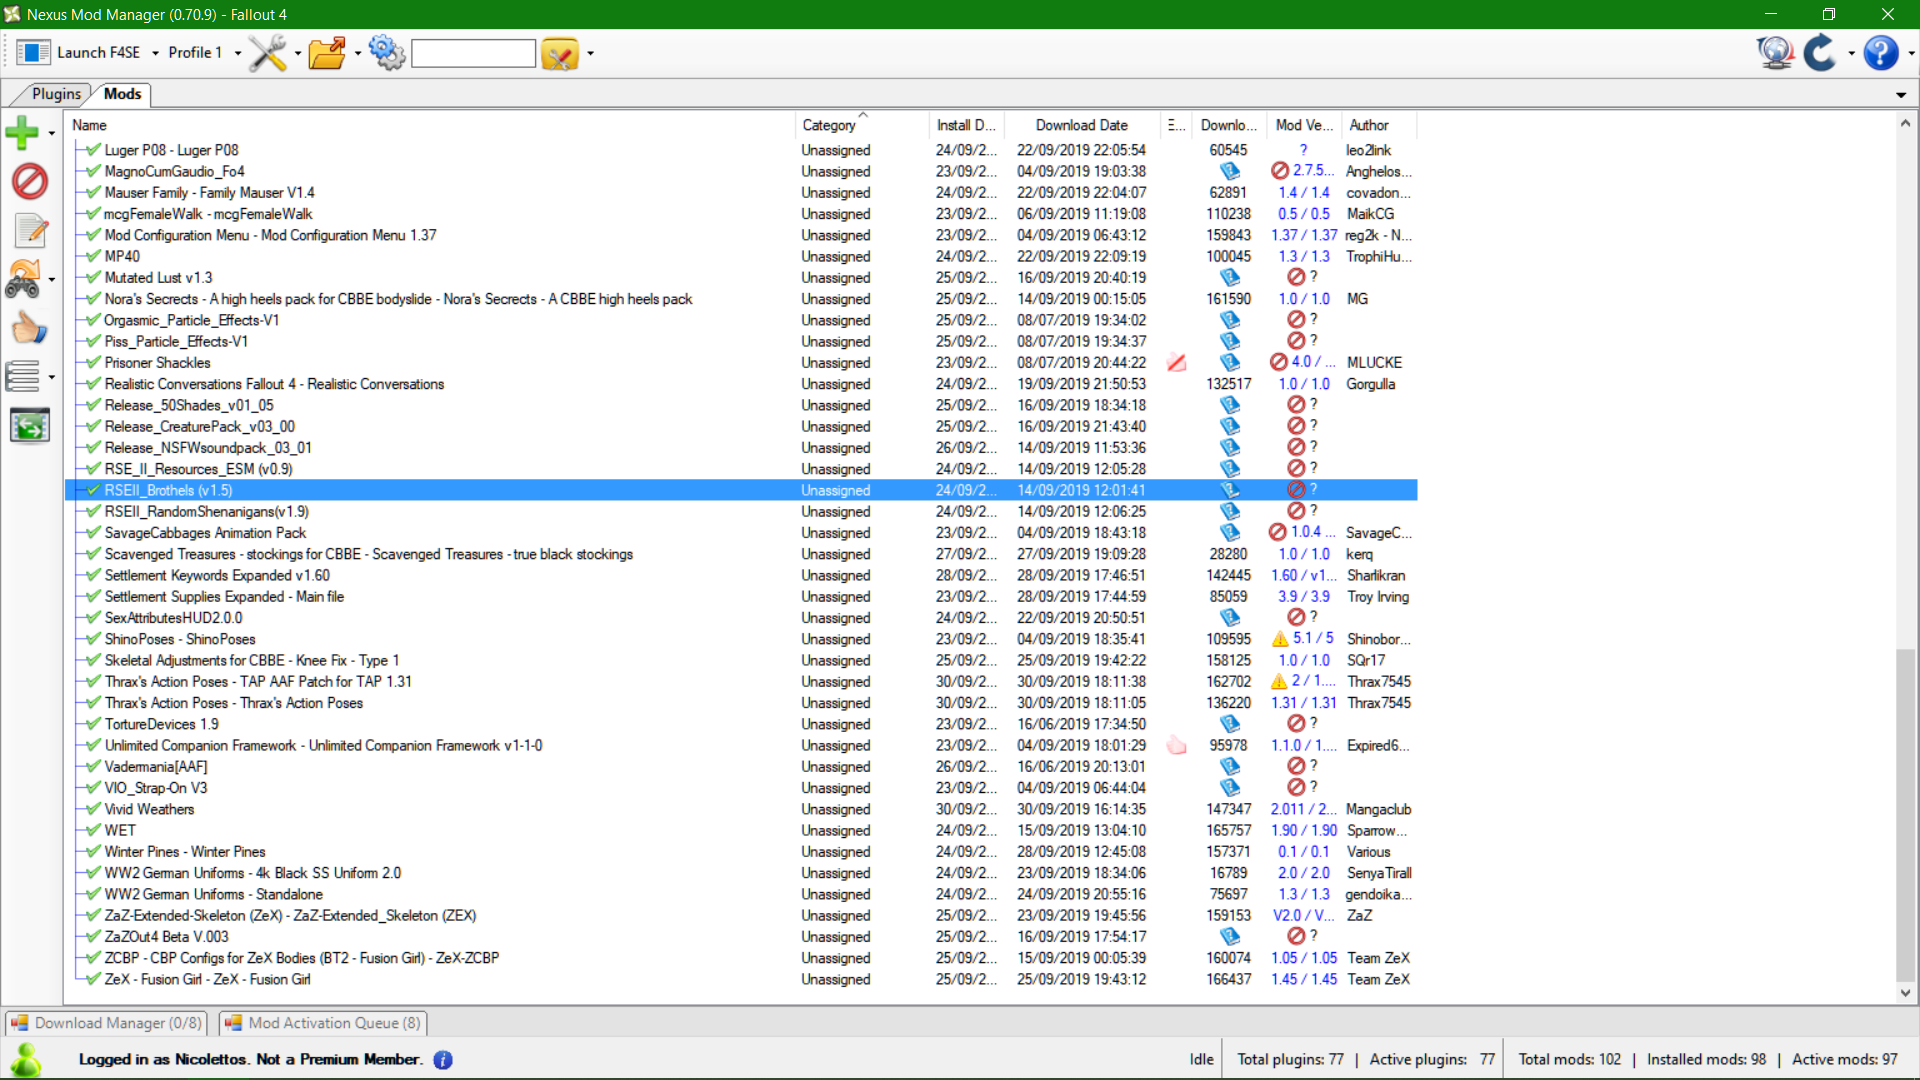Click the red Deactivate Mod icon
Screen dimensions: 1920x1080
tap(29, 181)
